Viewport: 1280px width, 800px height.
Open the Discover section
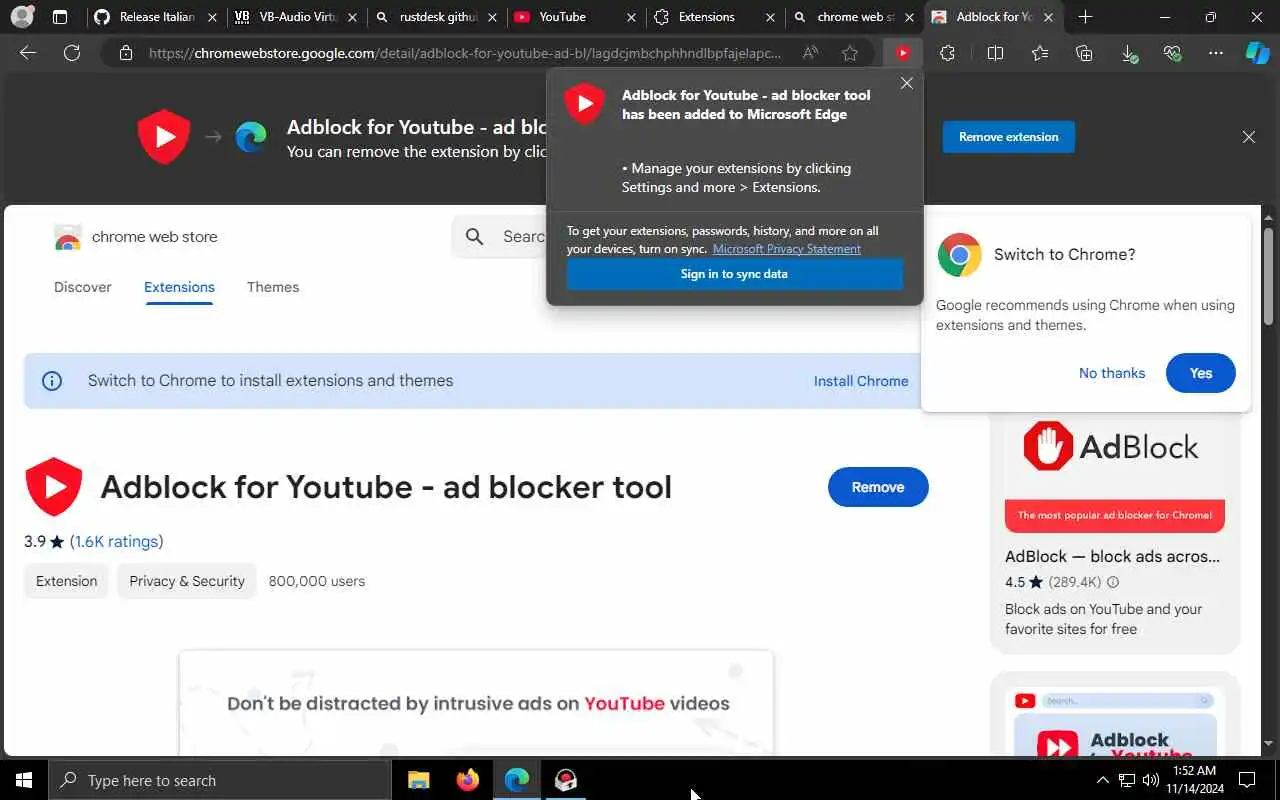point(83,287)
